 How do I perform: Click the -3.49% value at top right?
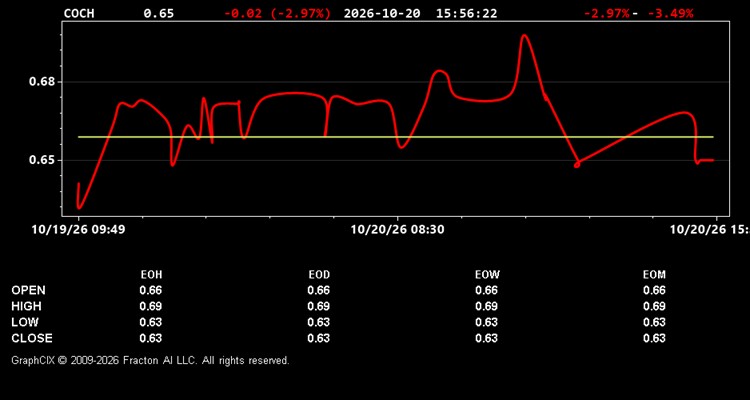(x=670, y=13)
